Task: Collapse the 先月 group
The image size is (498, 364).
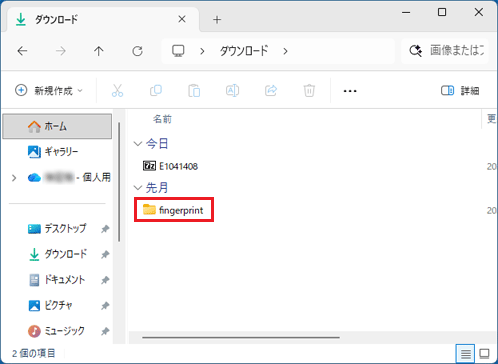Action: pyautogui.click(x=138, y=188)
